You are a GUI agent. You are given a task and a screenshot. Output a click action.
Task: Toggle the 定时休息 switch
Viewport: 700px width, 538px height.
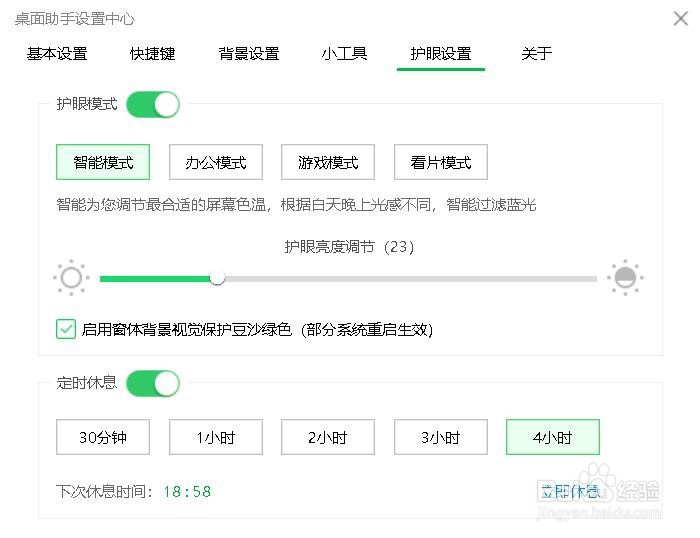(x=153, y=384)
